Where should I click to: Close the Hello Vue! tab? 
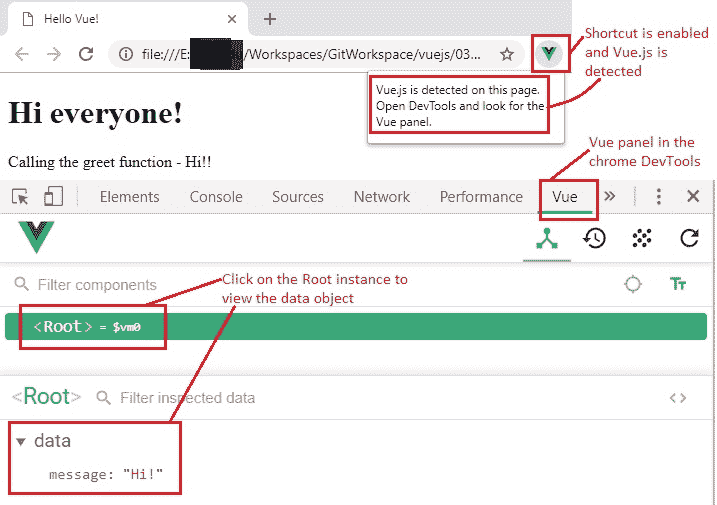[232, 19]
